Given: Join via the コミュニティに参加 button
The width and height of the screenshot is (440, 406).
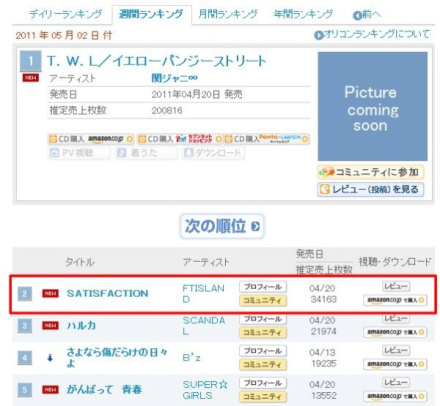Looking at the screenshot, I should point(371,172).
